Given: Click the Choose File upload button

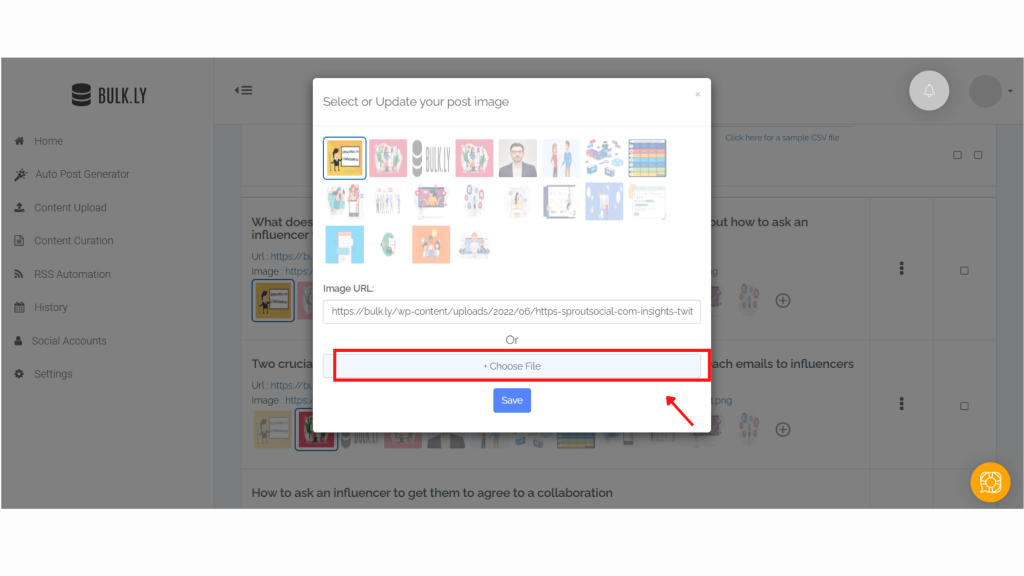Looking at the screenshot, I should click(x=512, y=366).
